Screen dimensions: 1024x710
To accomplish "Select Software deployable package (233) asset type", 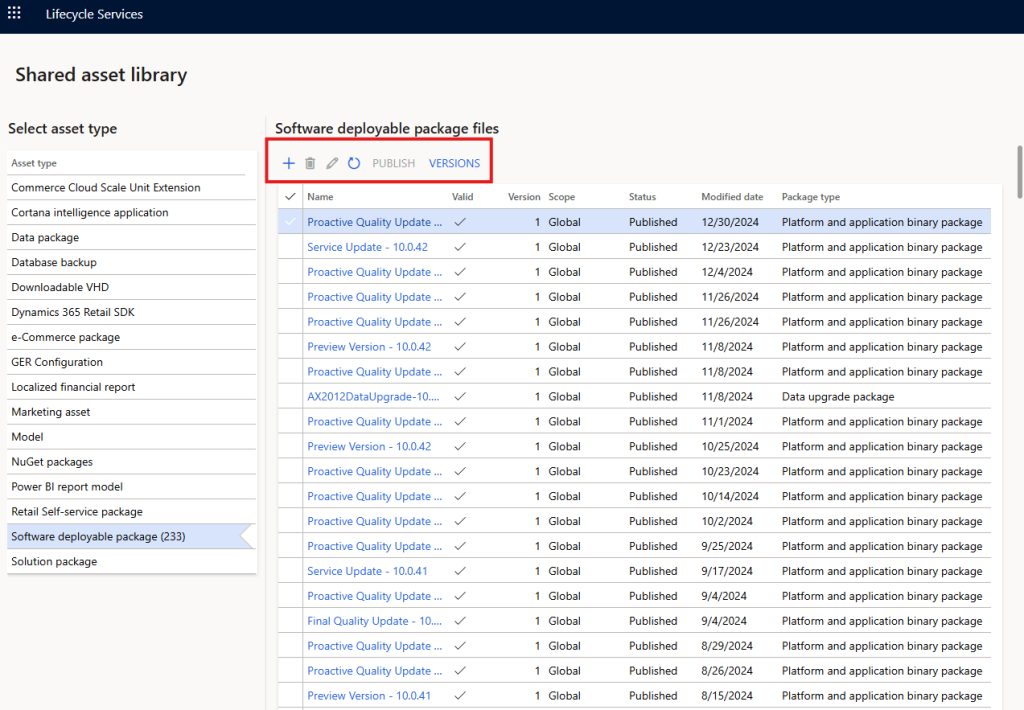I will pyautogui.click(x=131, y=536).
